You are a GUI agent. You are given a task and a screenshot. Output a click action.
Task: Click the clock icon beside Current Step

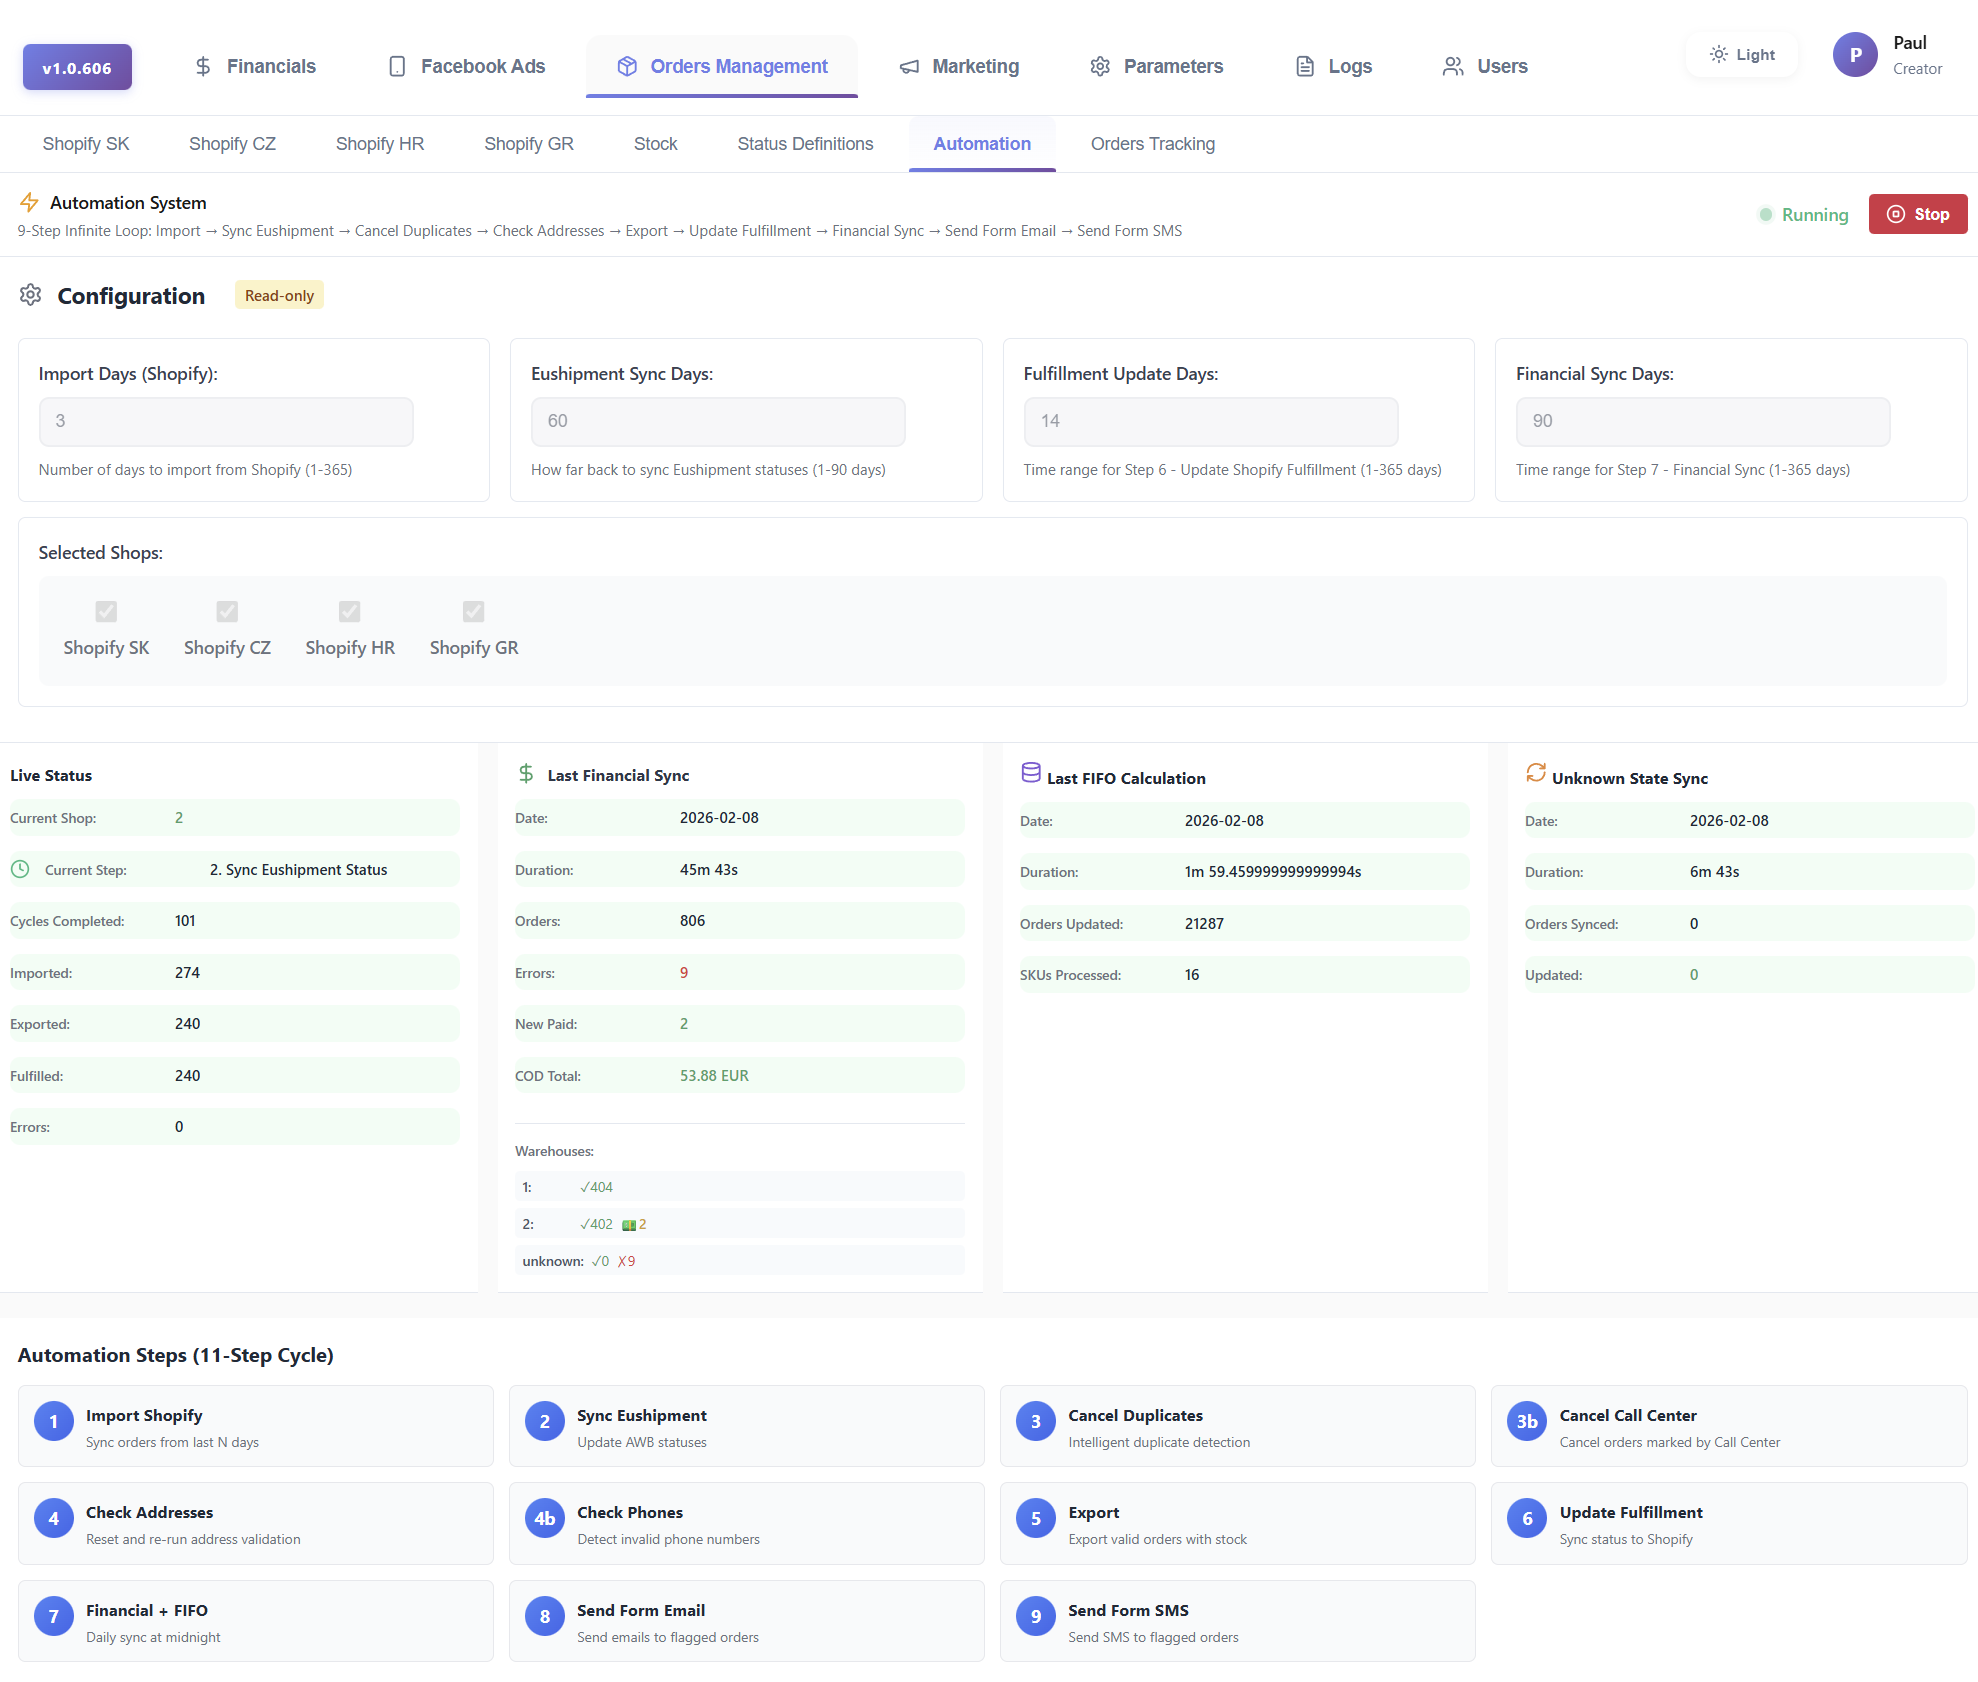(x=21, y=869)
